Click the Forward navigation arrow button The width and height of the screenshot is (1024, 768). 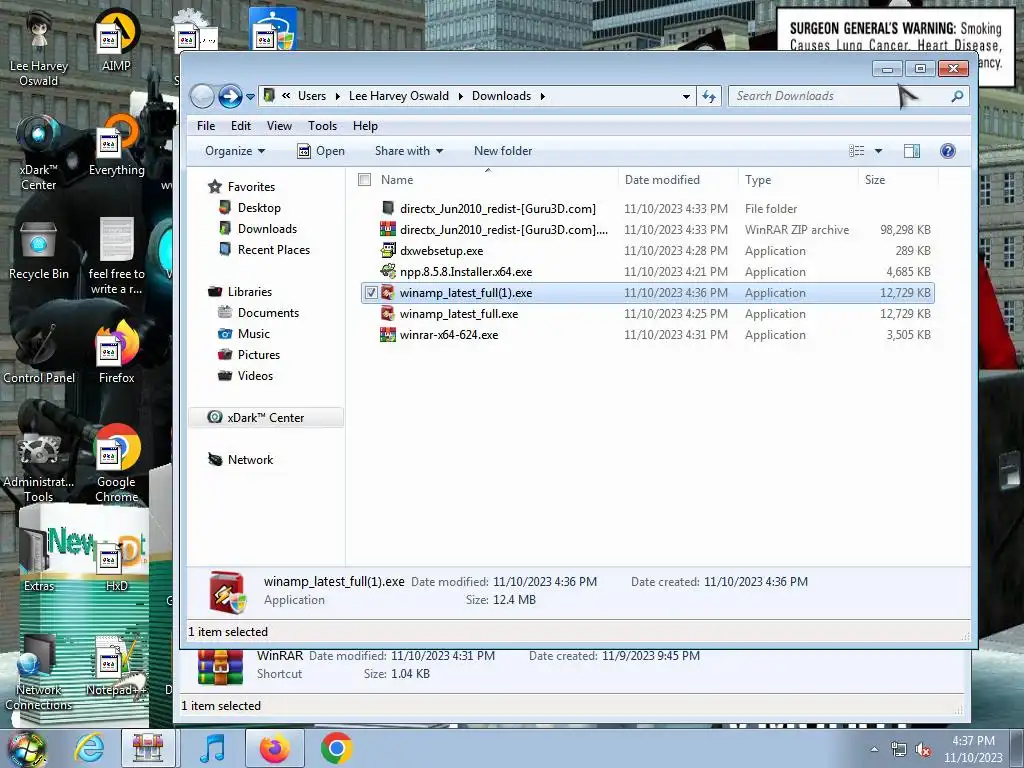tap(230, 97)
